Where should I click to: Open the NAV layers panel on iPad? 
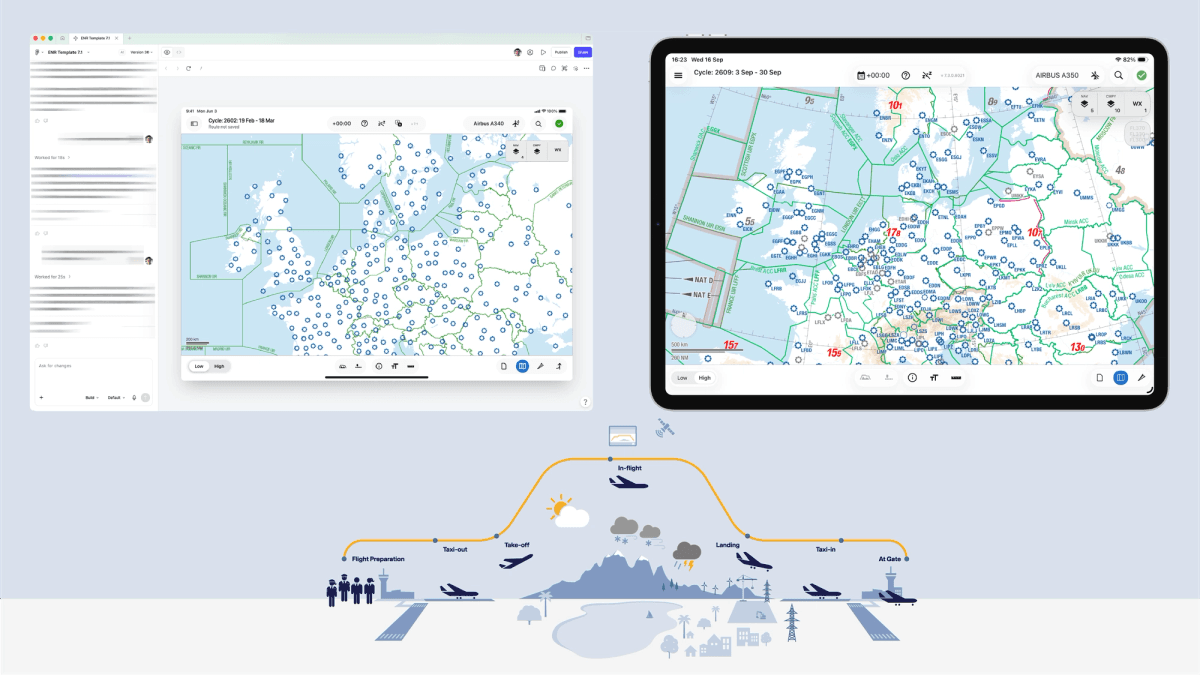pos(1085,103)
